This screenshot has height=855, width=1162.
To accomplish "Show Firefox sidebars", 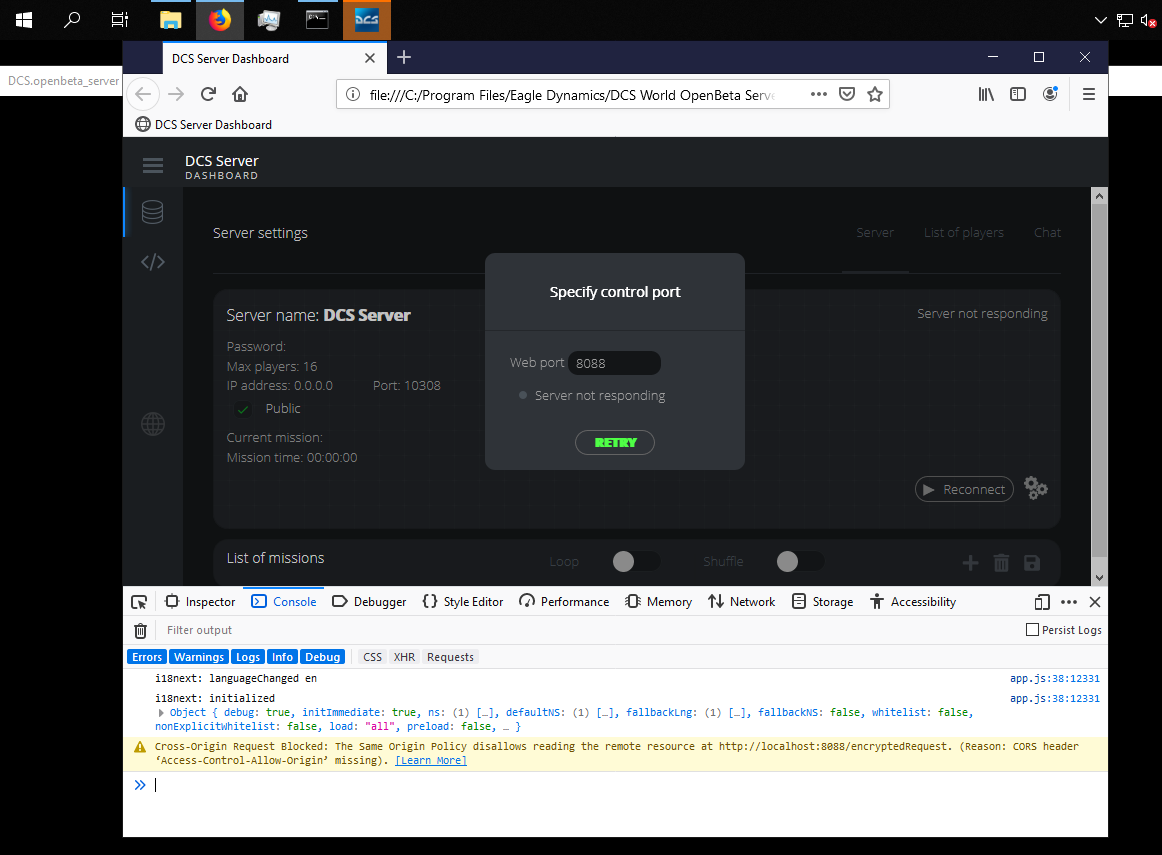I will (1017, 94).
